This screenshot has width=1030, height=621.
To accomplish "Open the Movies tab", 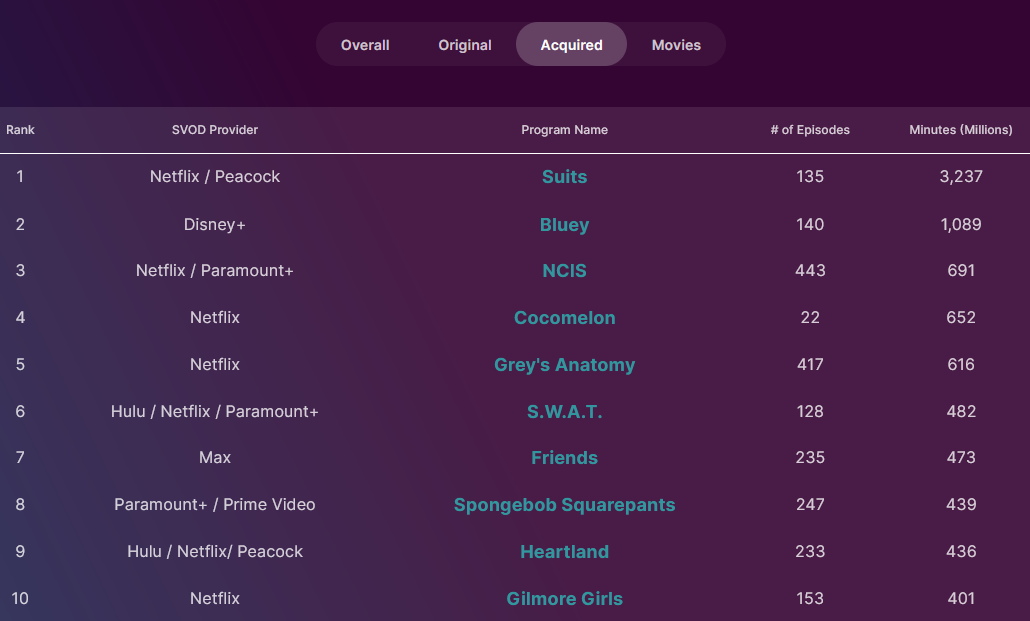I will click(676, 45).
